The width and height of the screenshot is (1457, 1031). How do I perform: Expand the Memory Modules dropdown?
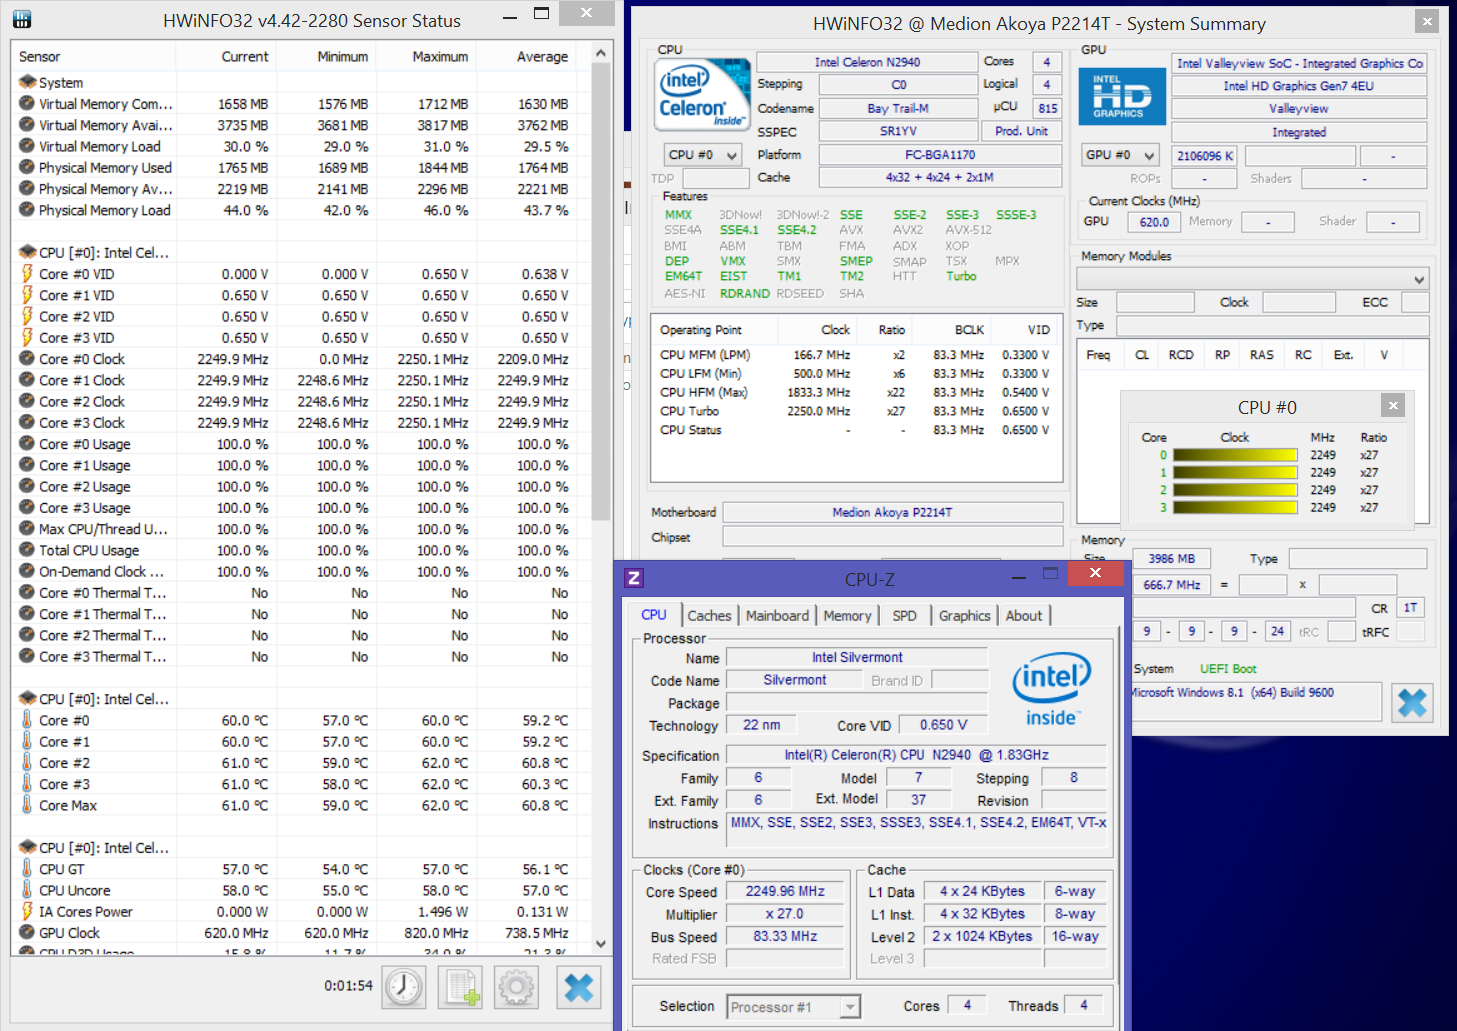1253,279
